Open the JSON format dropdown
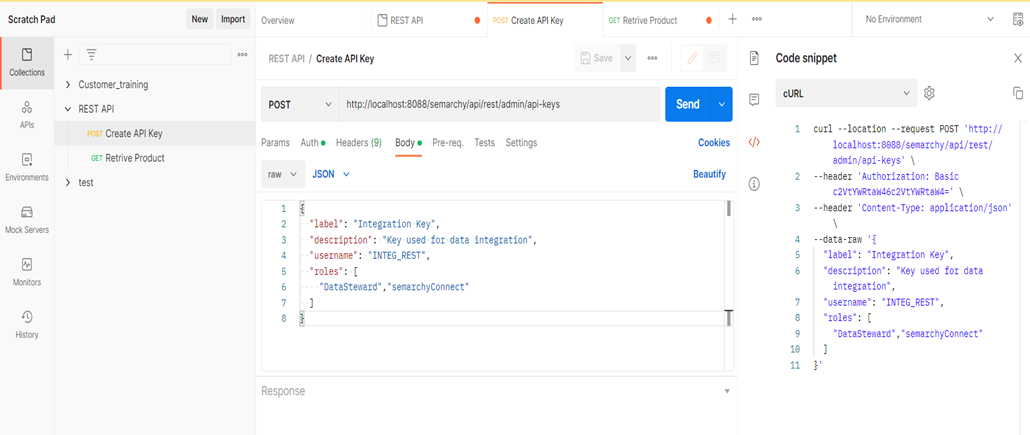Image resolution: width=1030 pixels, height=435 pixels. point(330,174)
